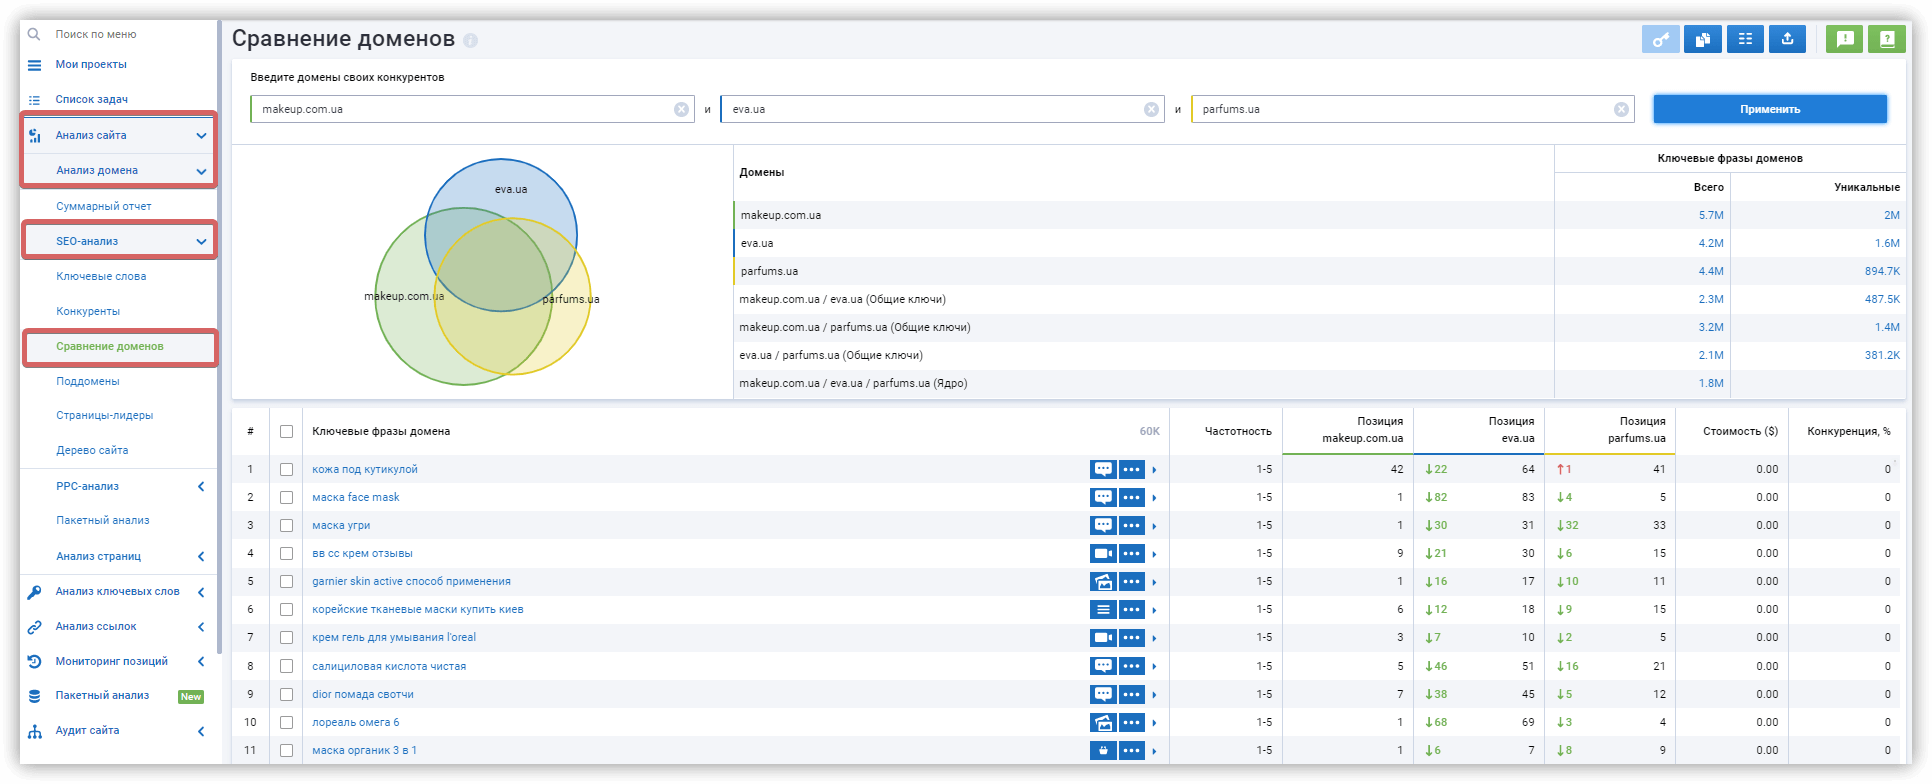This screenshot has width=1932, height=784.
Task: Toggle the select-all checkbox in table header
Action: point(287,432)
